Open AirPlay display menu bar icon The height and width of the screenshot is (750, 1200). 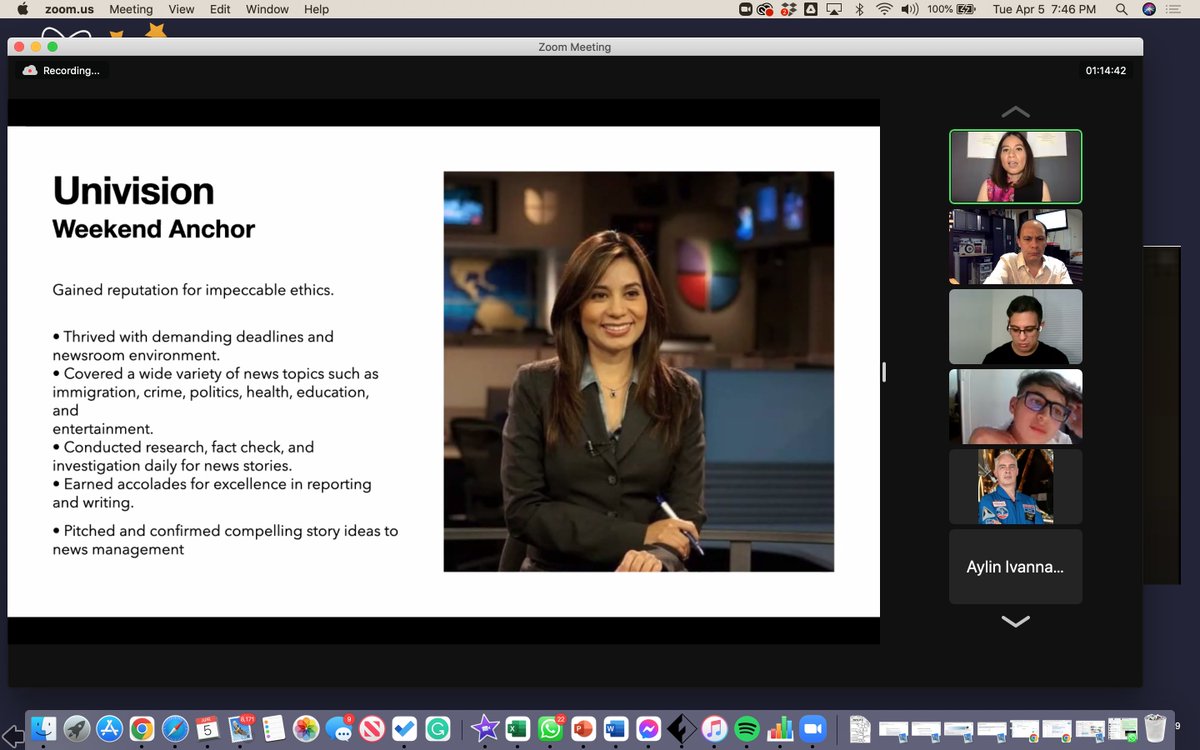834,9
